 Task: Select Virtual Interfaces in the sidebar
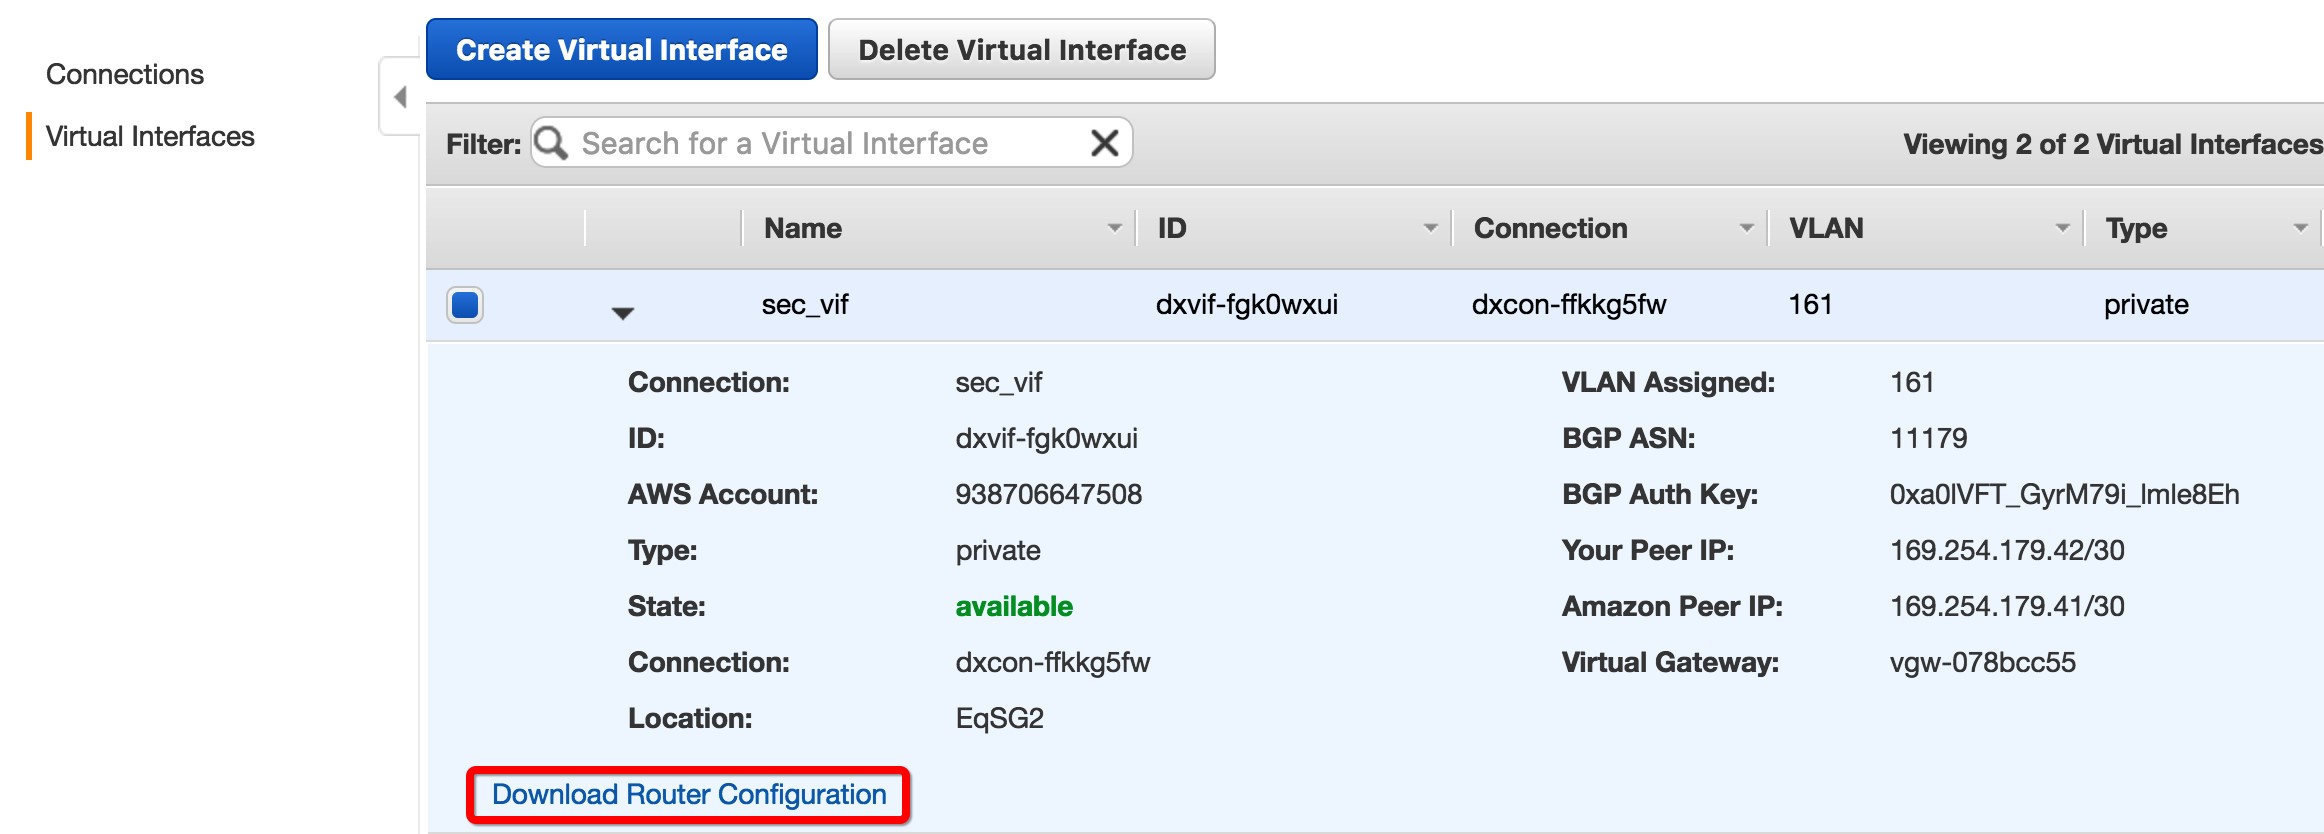(150, 136)
